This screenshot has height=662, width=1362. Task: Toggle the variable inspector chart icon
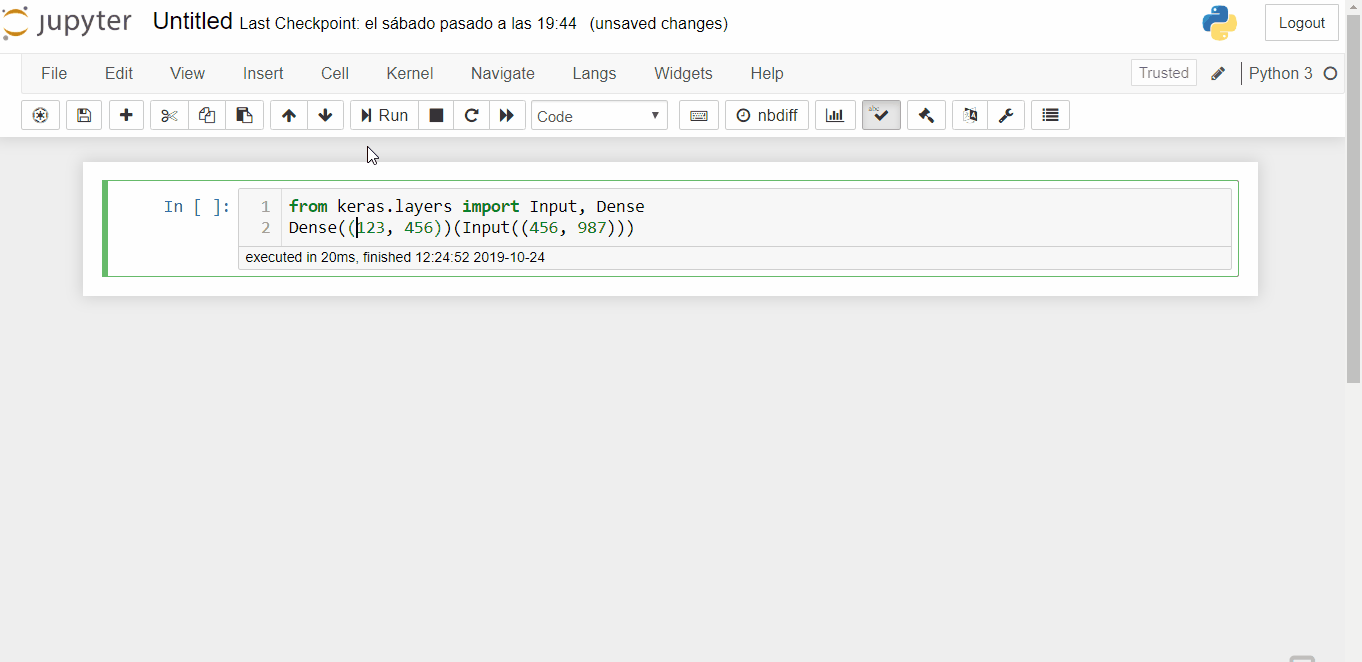(x=835, y=114)
